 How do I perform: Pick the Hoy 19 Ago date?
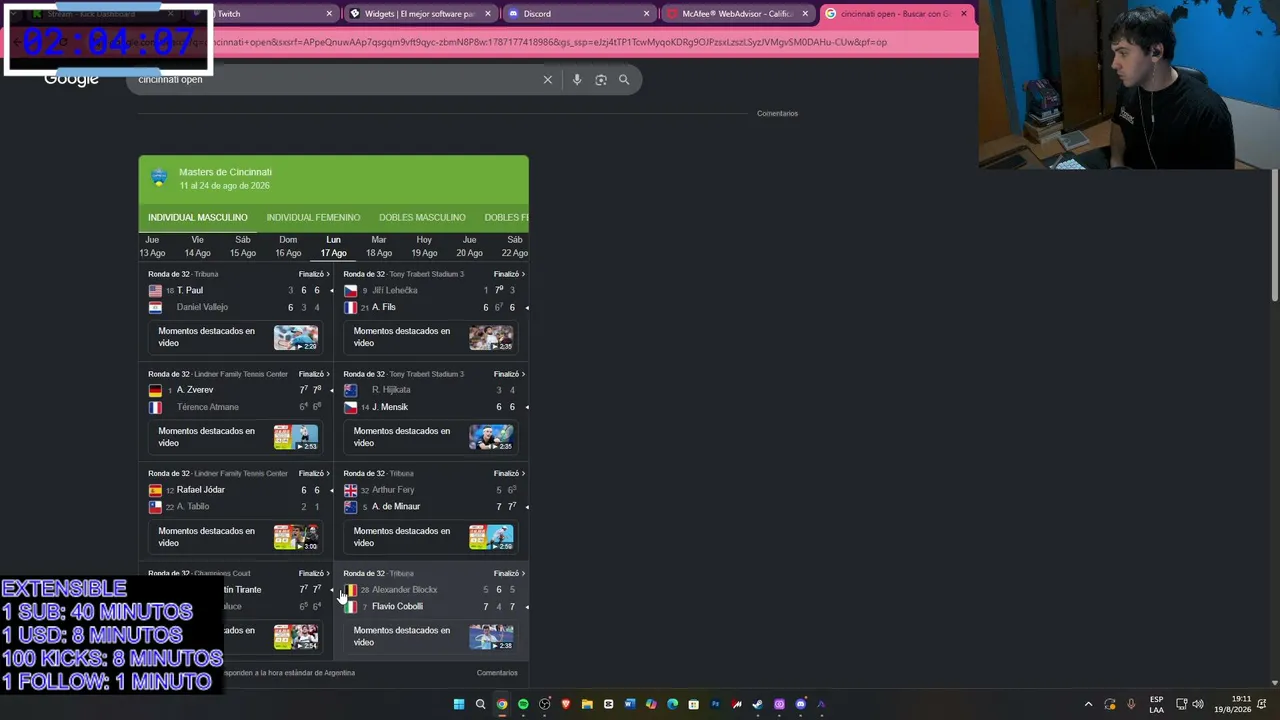424,246
